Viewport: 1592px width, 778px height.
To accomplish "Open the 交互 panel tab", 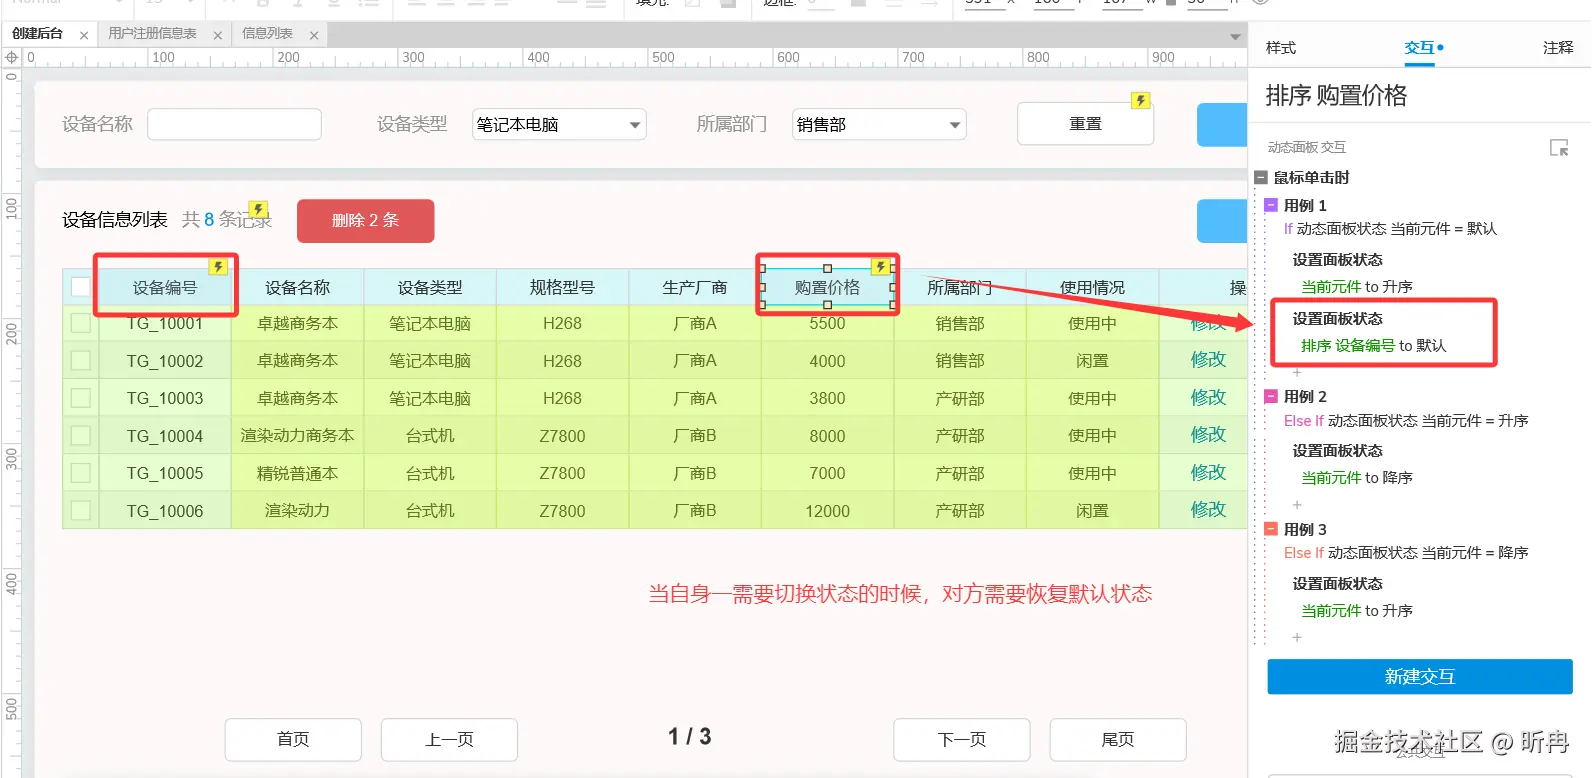I will [x=1419, y=48].
